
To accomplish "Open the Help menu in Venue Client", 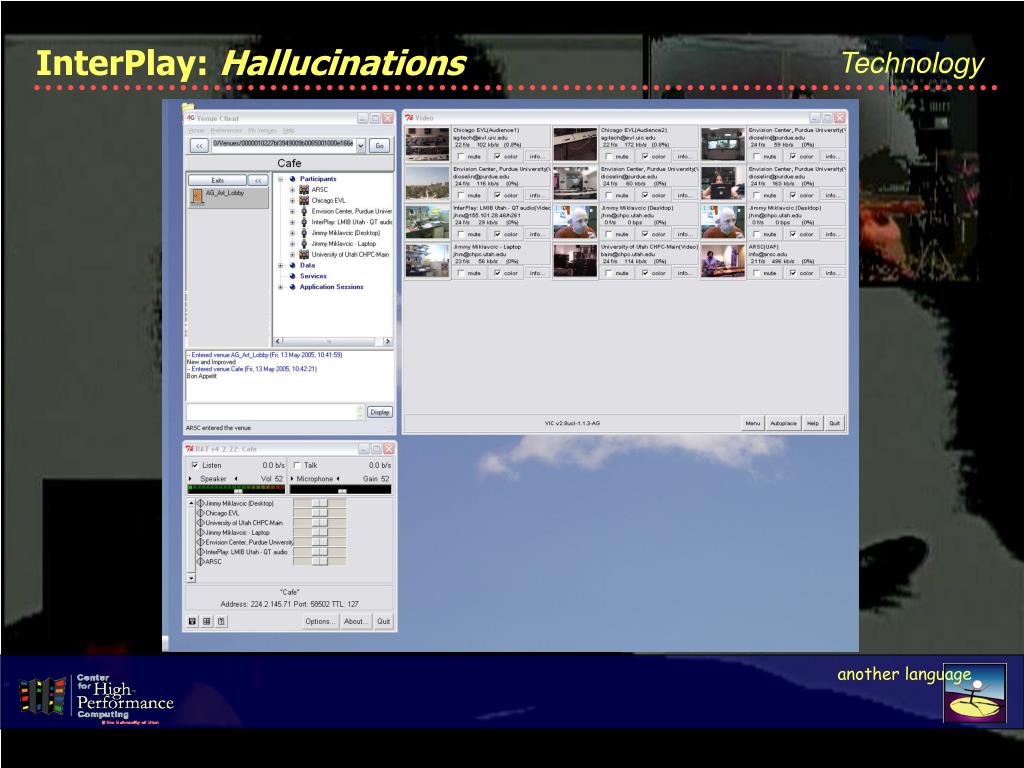I will pyautogui.click(x=289, y=131).
